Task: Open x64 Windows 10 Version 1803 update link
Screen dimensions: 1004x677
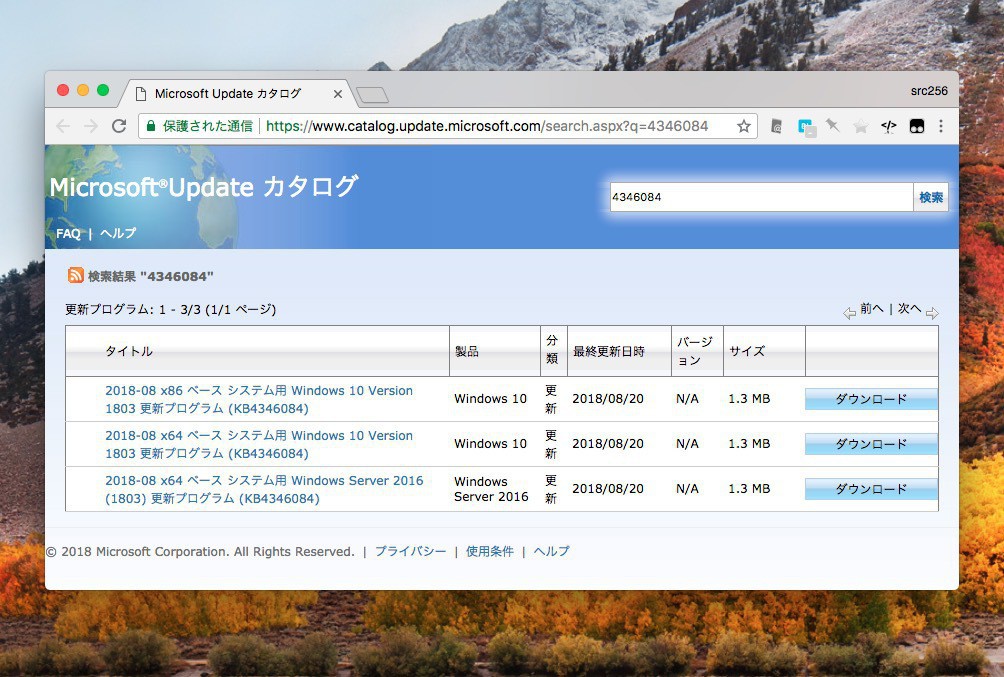Action: (259, 444)
